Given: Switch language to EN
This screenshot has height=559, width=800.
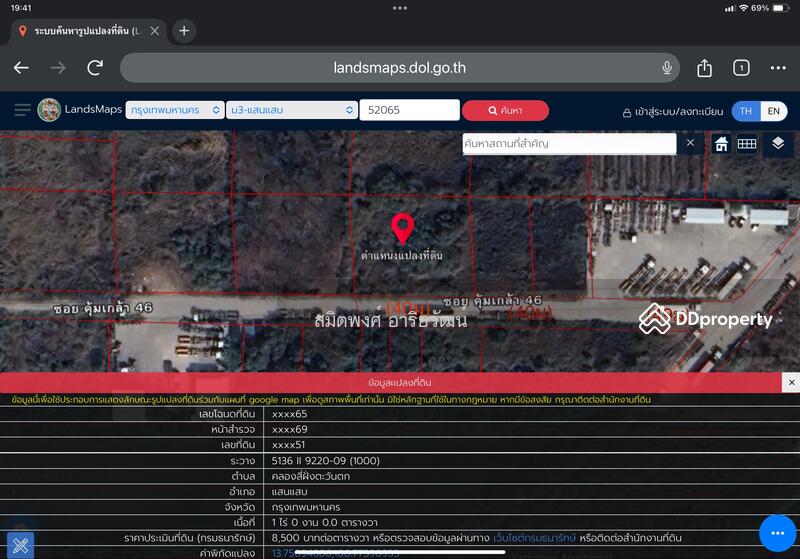Looking at the screenshot, I should [773, 111].
